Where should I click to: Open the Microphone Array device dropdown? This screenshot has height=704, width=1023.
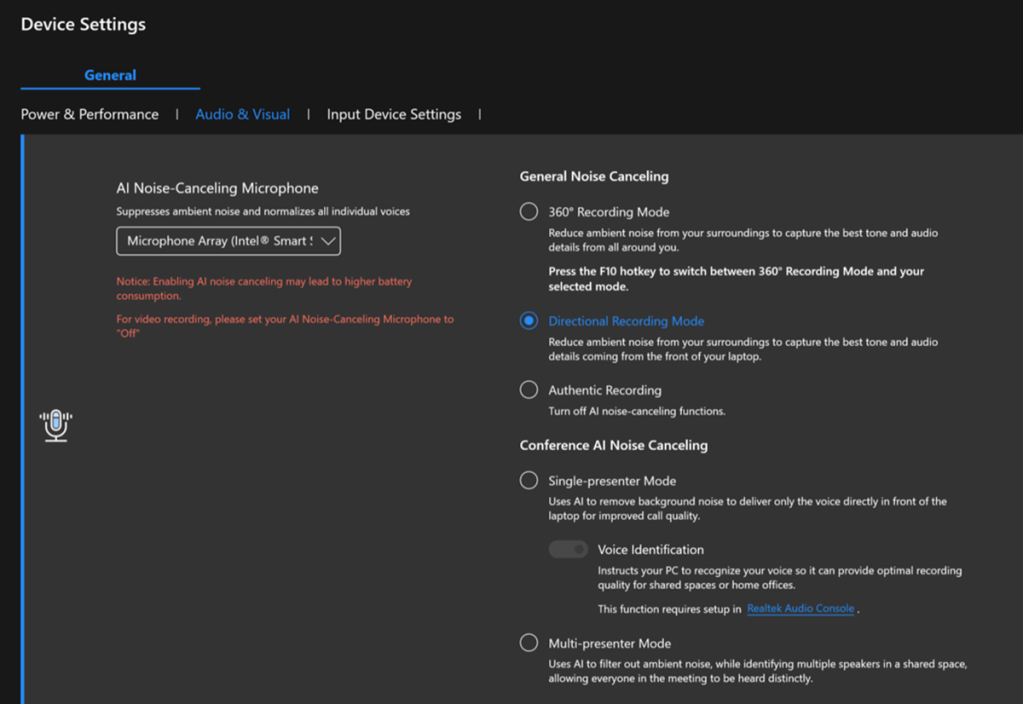pyautogui.click(x=220, y=241)
